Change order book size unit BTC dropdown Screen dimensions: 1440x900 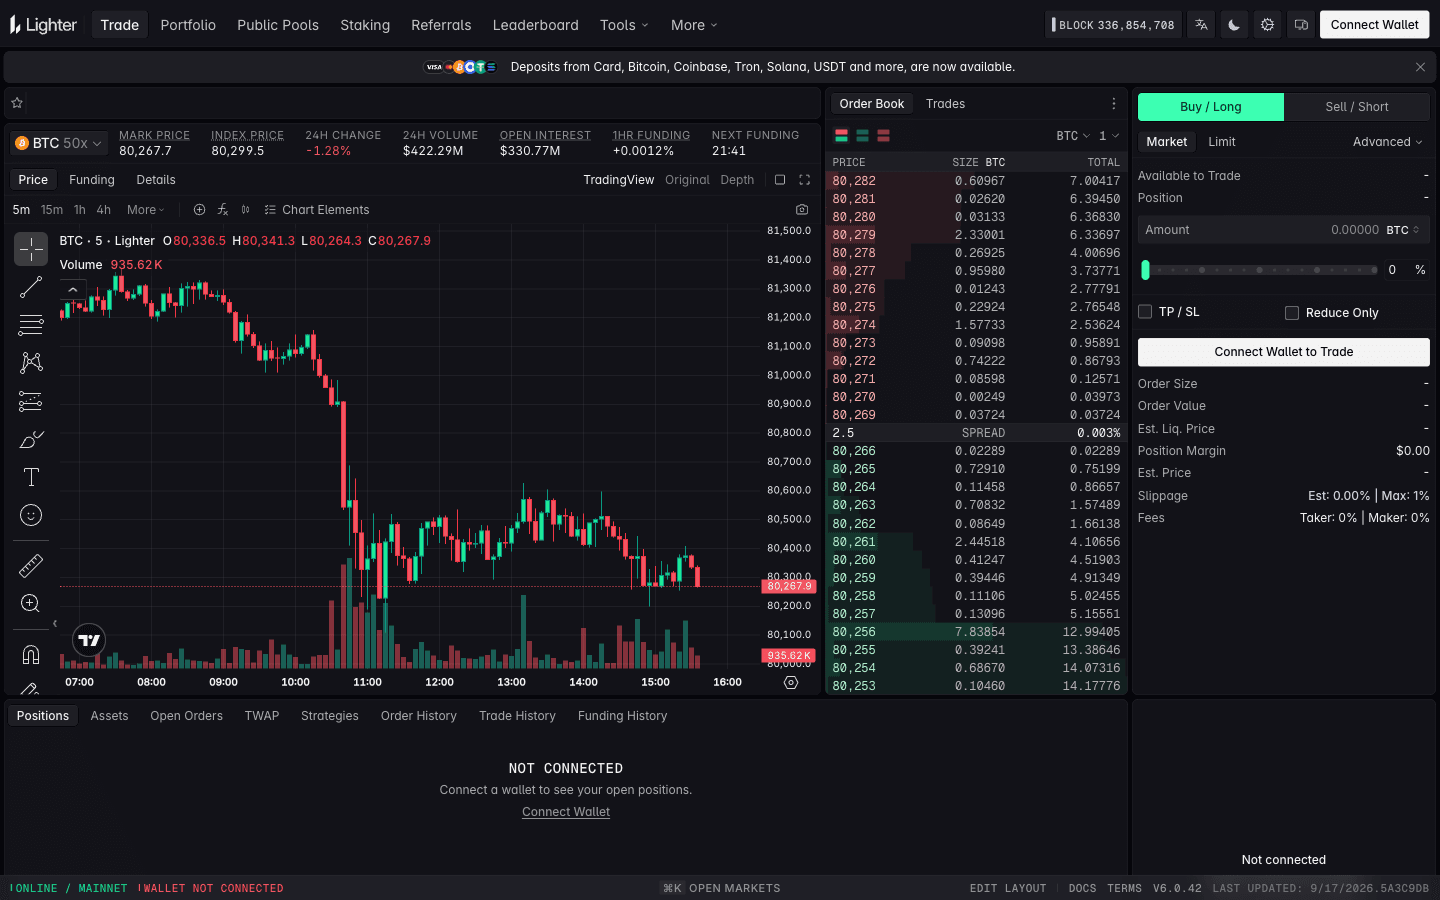pyautogui.click(x=1073, y=136)
